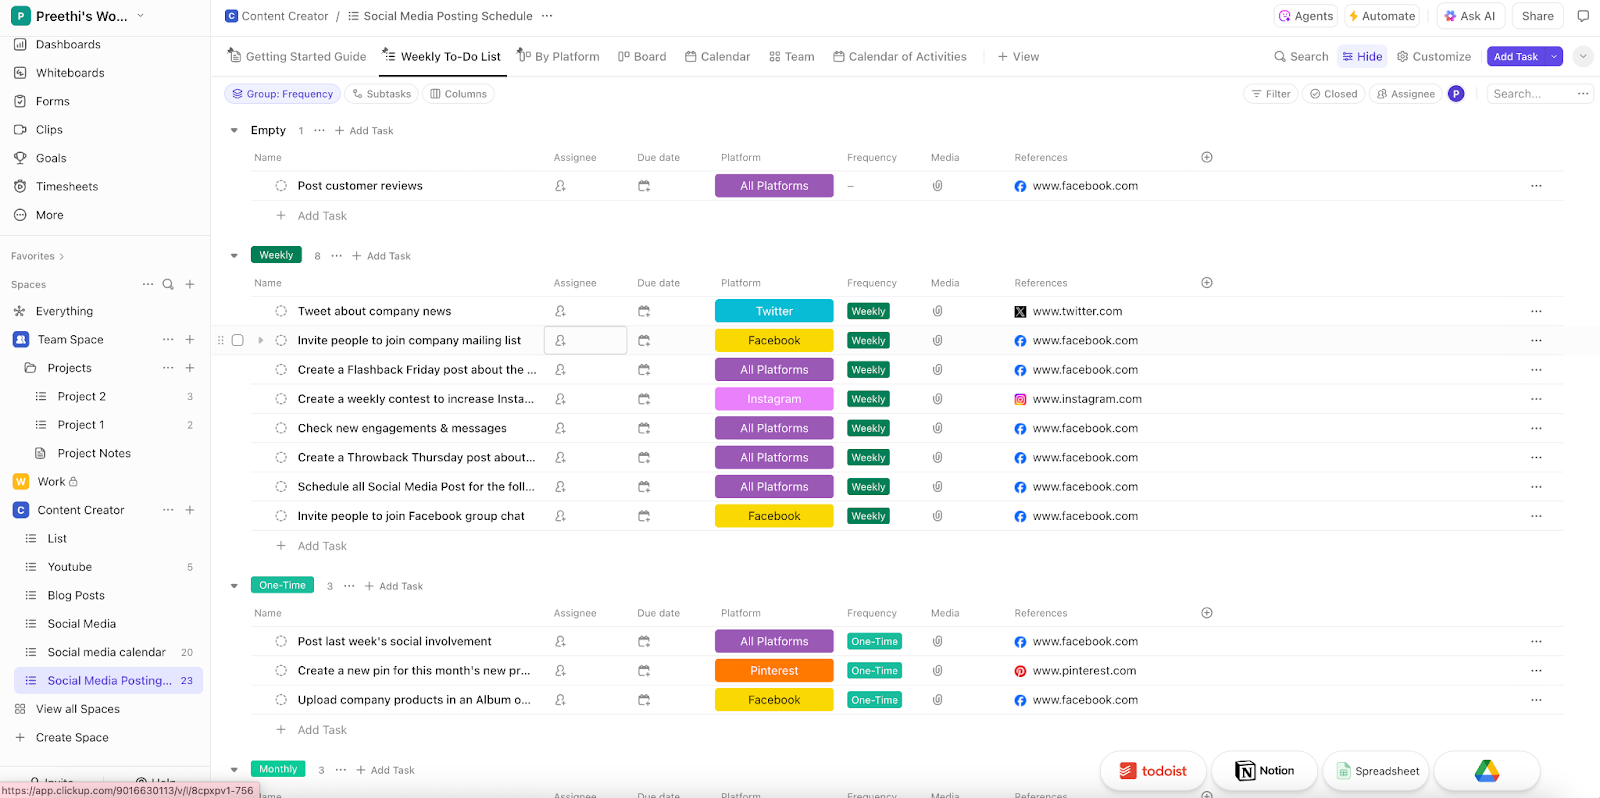Click assignee icon for Post customer reviews

click(x=560, y=186)
